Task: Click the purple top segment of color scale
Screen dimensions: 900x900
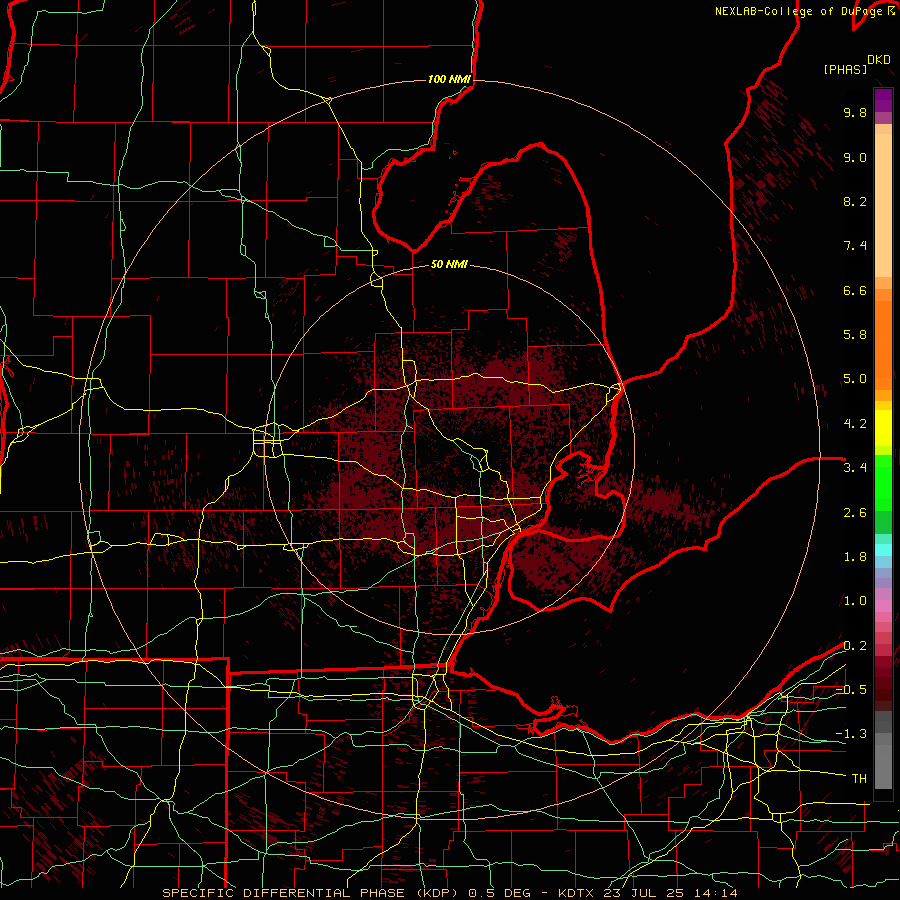Action: click(x=883, y=100)
